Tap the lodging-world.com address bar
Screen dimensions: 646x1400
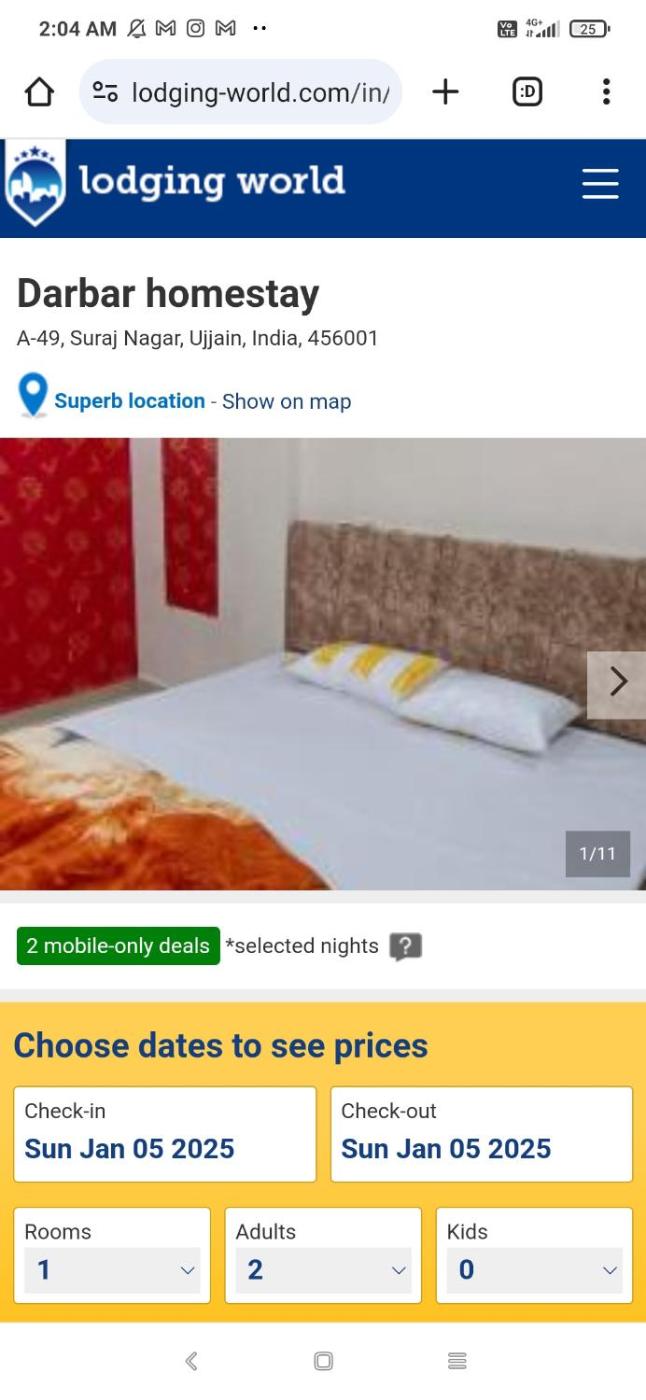point(240,92)
